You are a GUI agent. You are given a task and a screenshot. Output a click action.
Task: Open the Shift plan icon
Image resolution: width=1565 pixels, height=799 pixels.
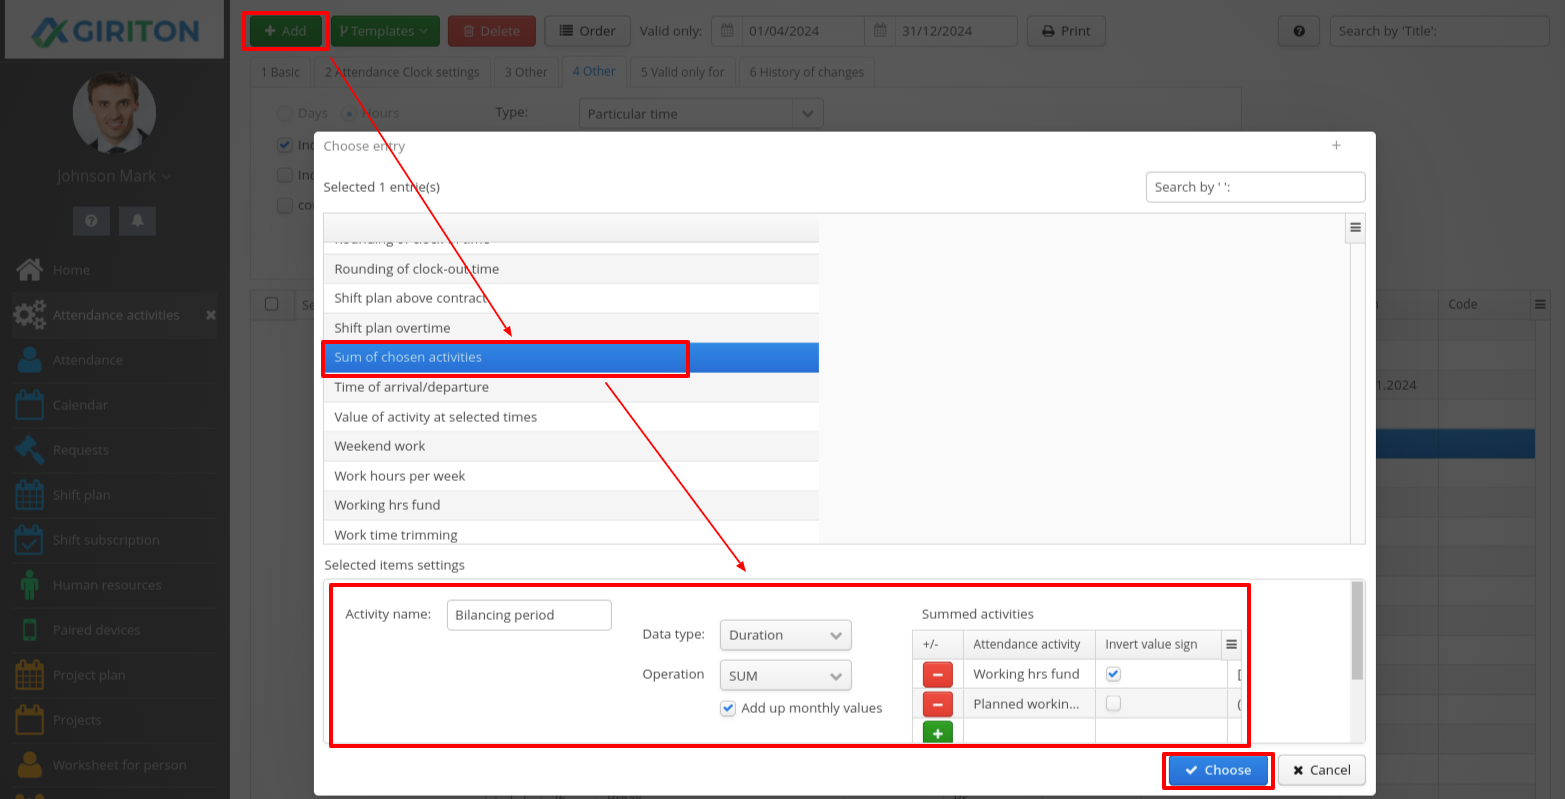(x=29, y=494)
